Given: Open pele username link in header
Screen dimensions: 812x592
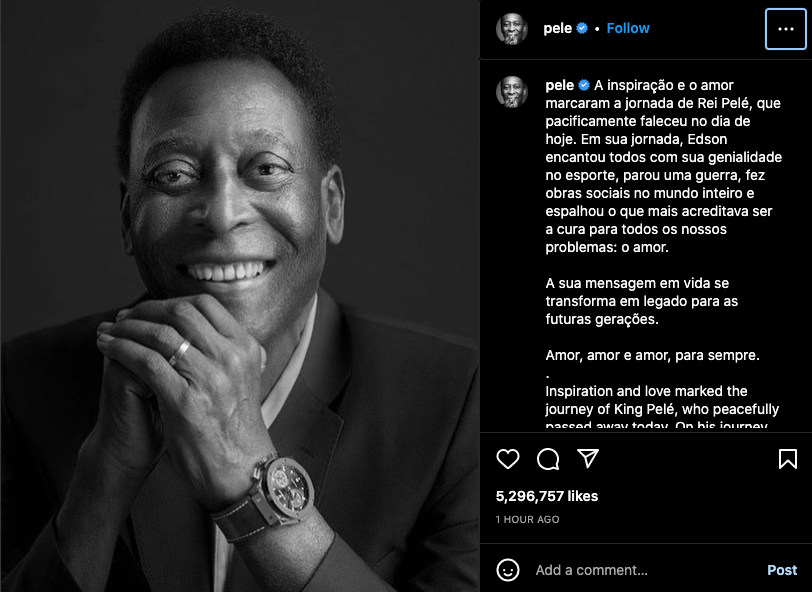Looking at the screenshot, I should point(557,28).
